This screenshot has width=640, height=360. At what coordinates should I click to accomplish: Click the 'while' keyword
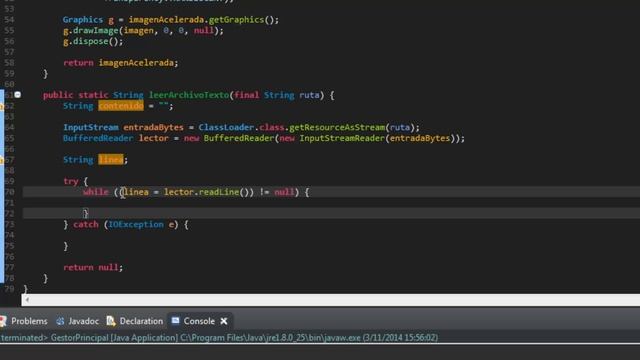(96, 192)
